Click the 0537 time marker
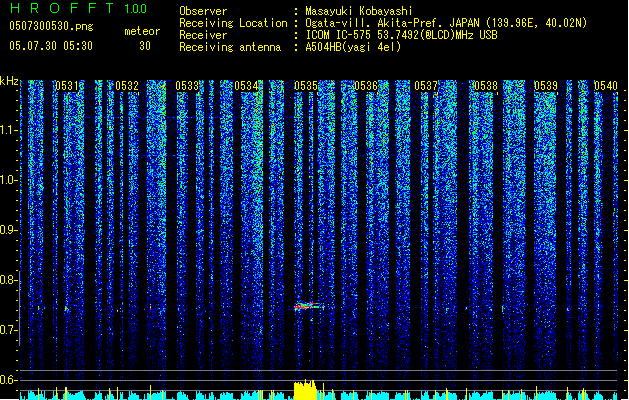The height and width of the screenshot is (400, 629). click(426, 86)
